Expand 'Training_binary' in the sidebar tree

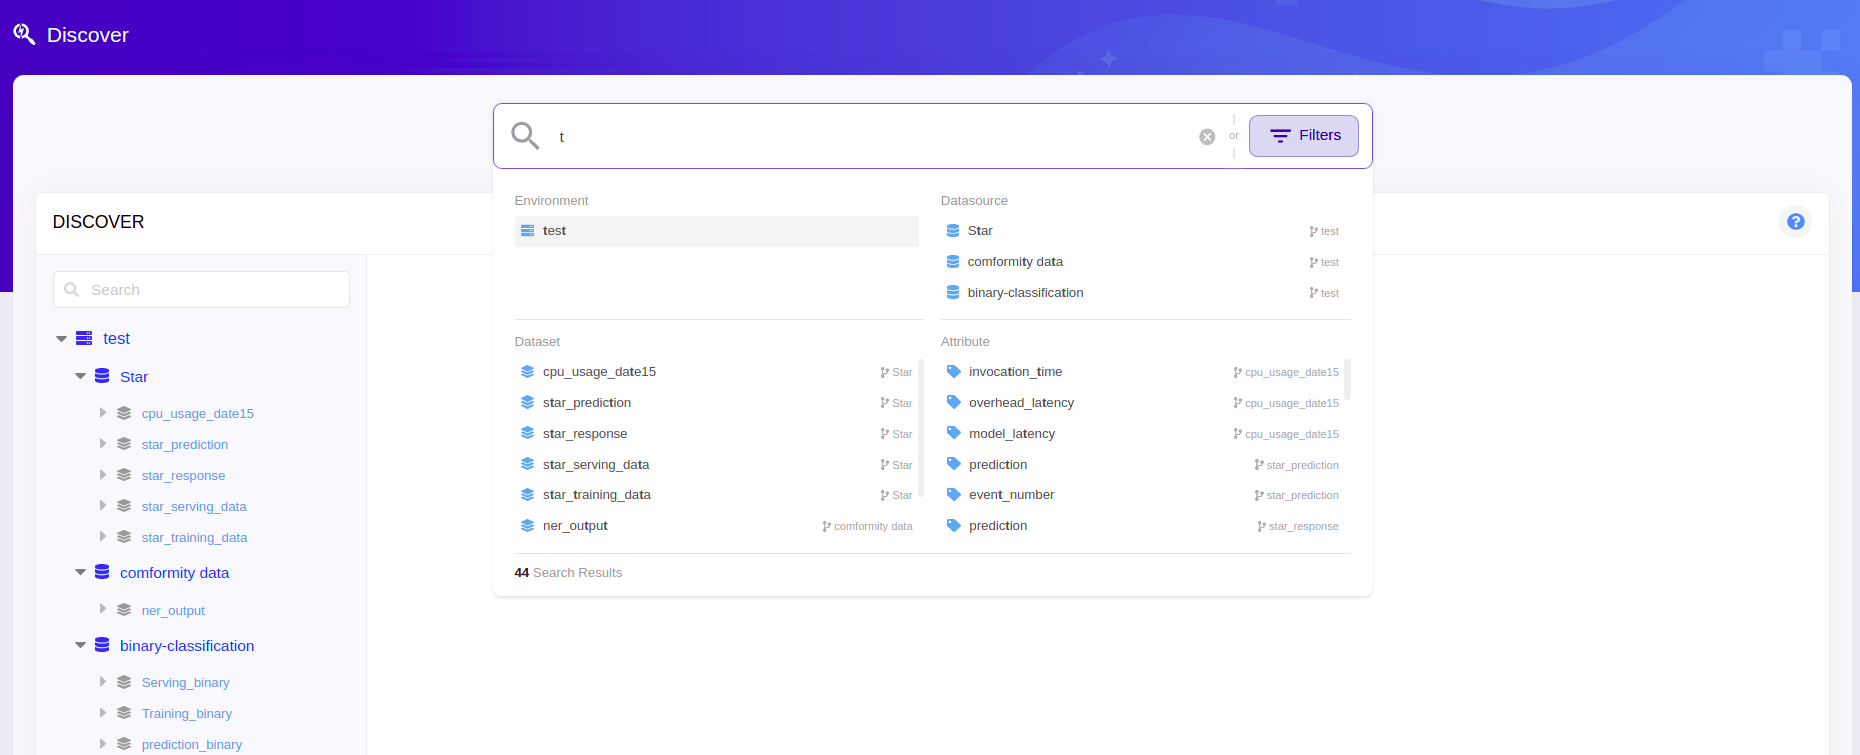102,713
